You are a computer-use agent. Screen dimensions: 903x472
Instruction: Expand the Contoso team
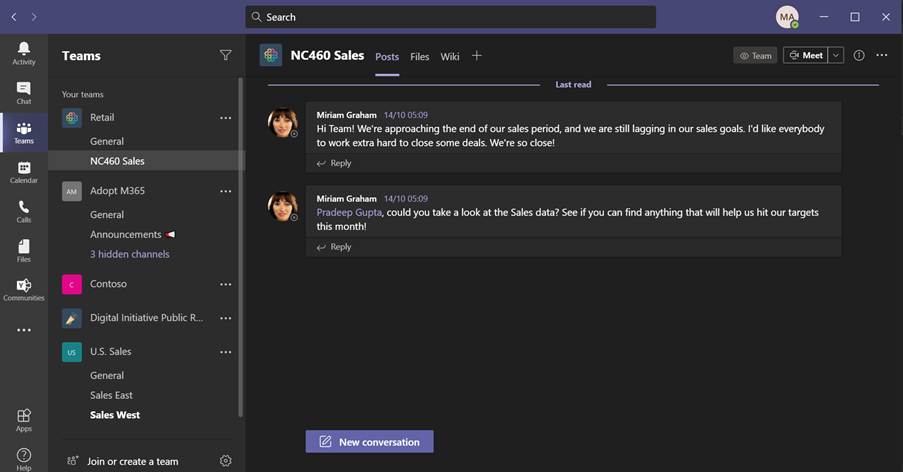[108, 284]
